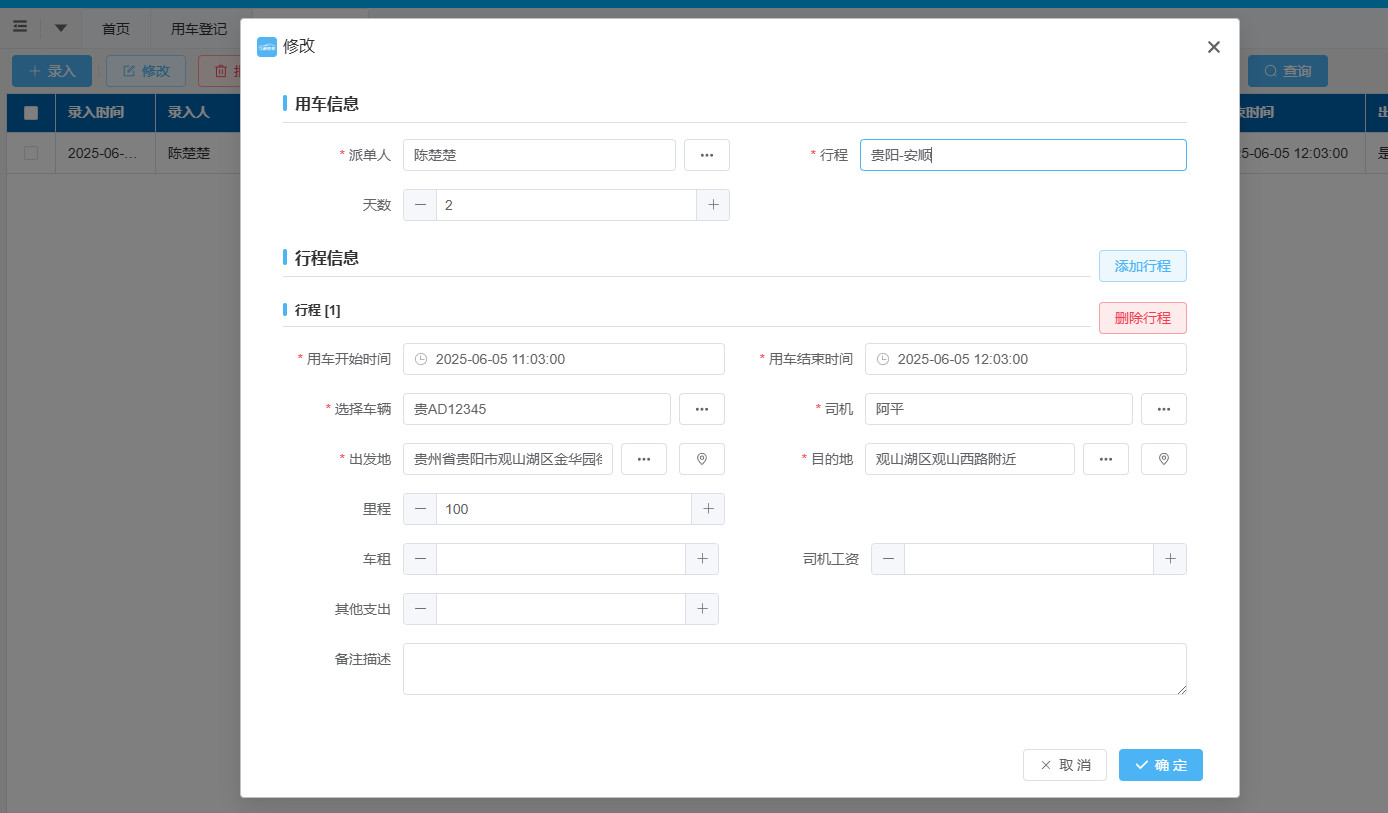The height and width of the screenshot is (813, 1388).
Task: Click into the 备注描述 text area
Action: pos(794,669)
